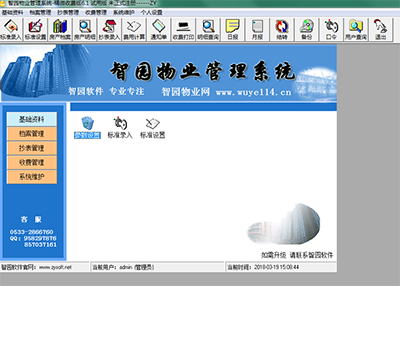This screenshot has width=400, height=363.
Task: Open the 日报 yellow note icon
Action: pyautogui.click(x=233, y=30)
